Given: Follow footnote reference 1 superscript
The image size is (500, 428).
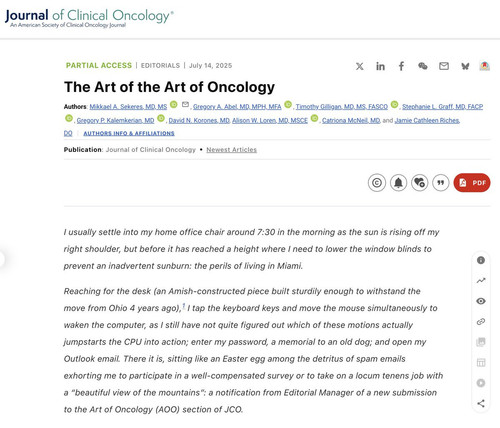Looking at the screenshot, I should coord(183,306).
